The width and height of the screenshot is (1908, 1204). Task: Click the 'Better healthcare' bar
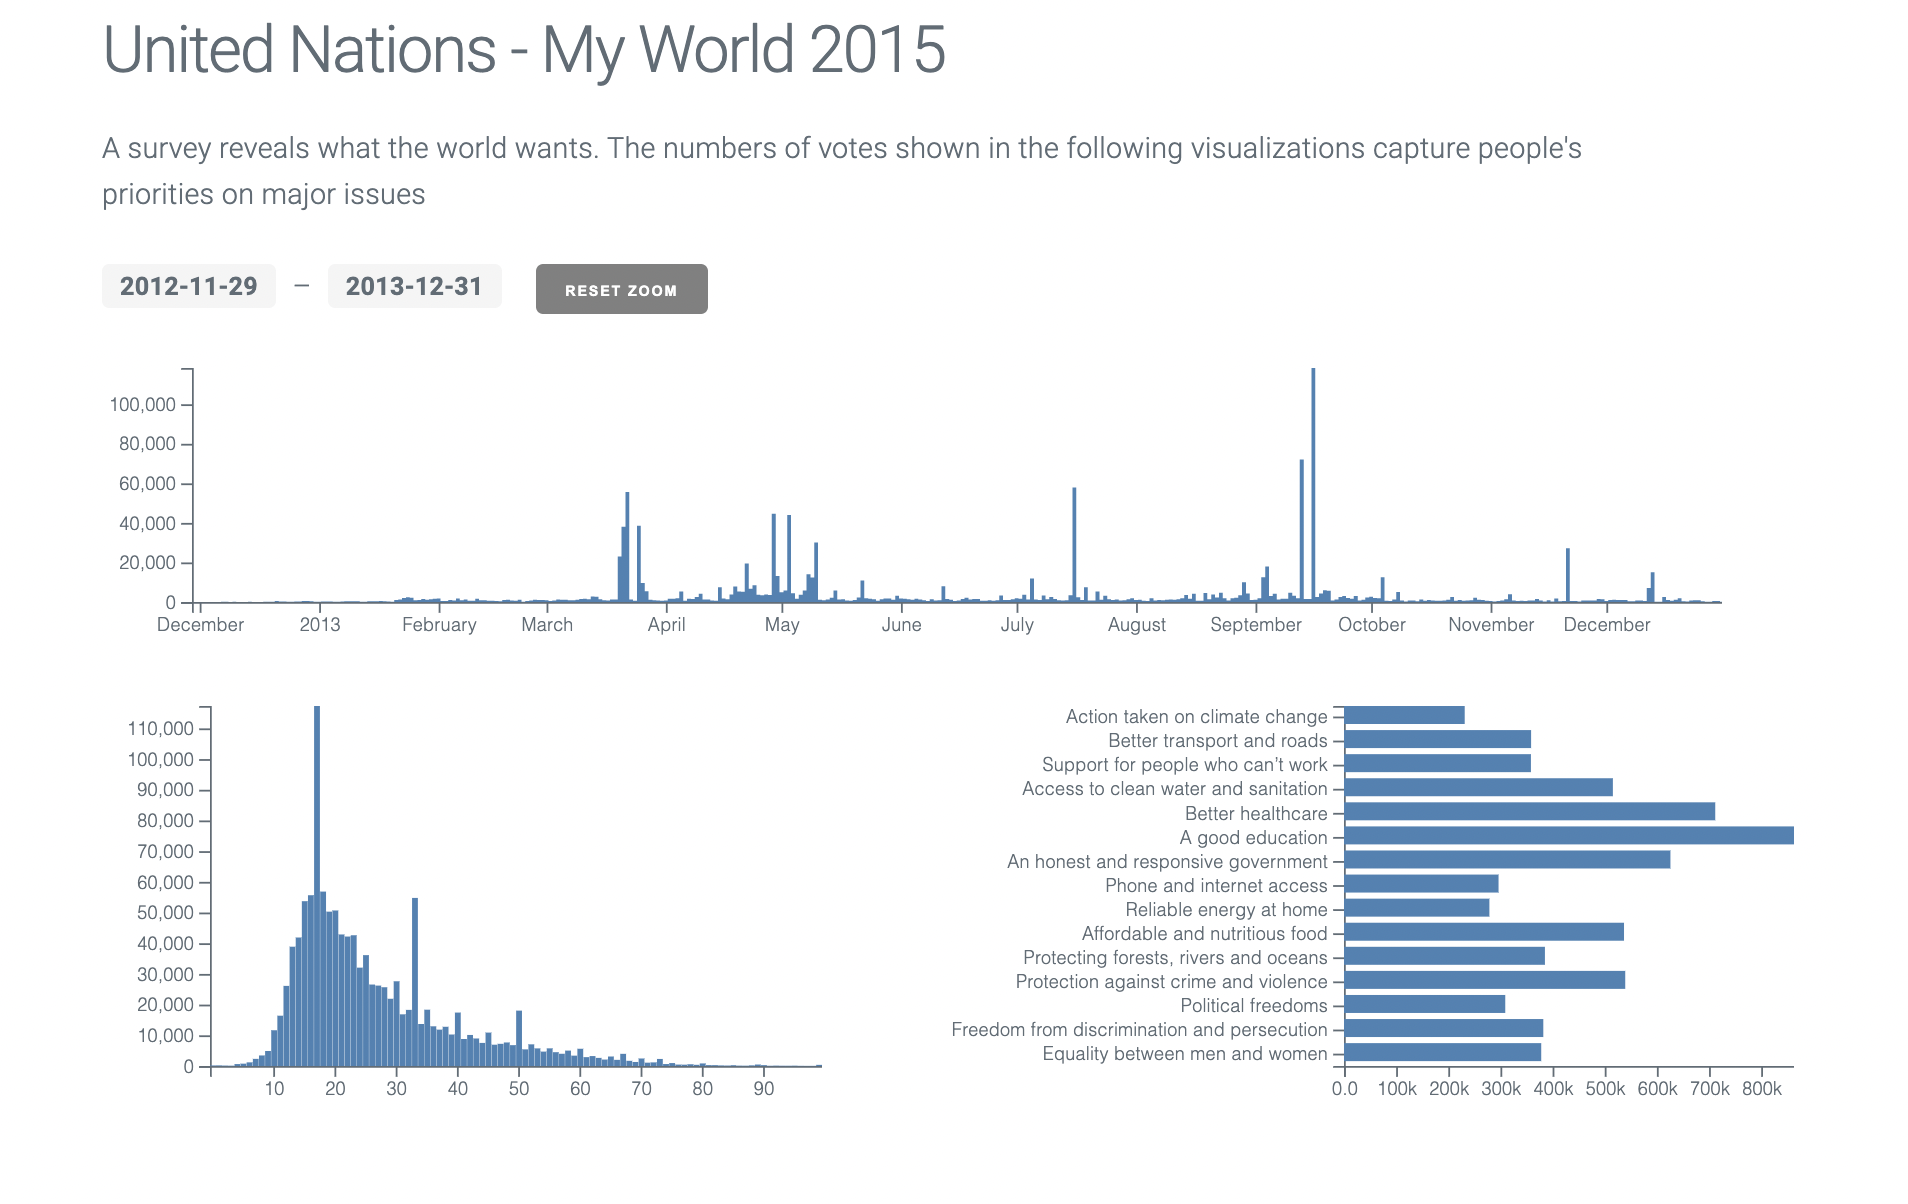pyautogui.click(x=1530, y=812)
